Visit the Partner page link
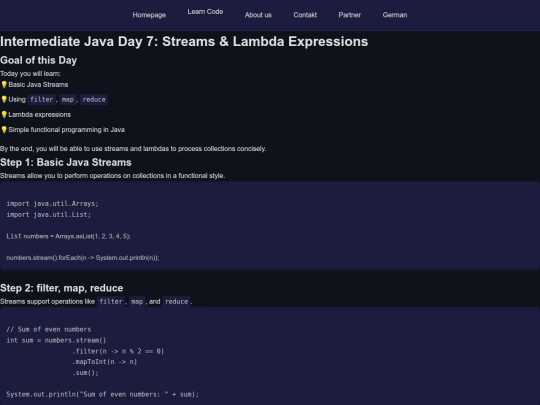 point(350,15)
